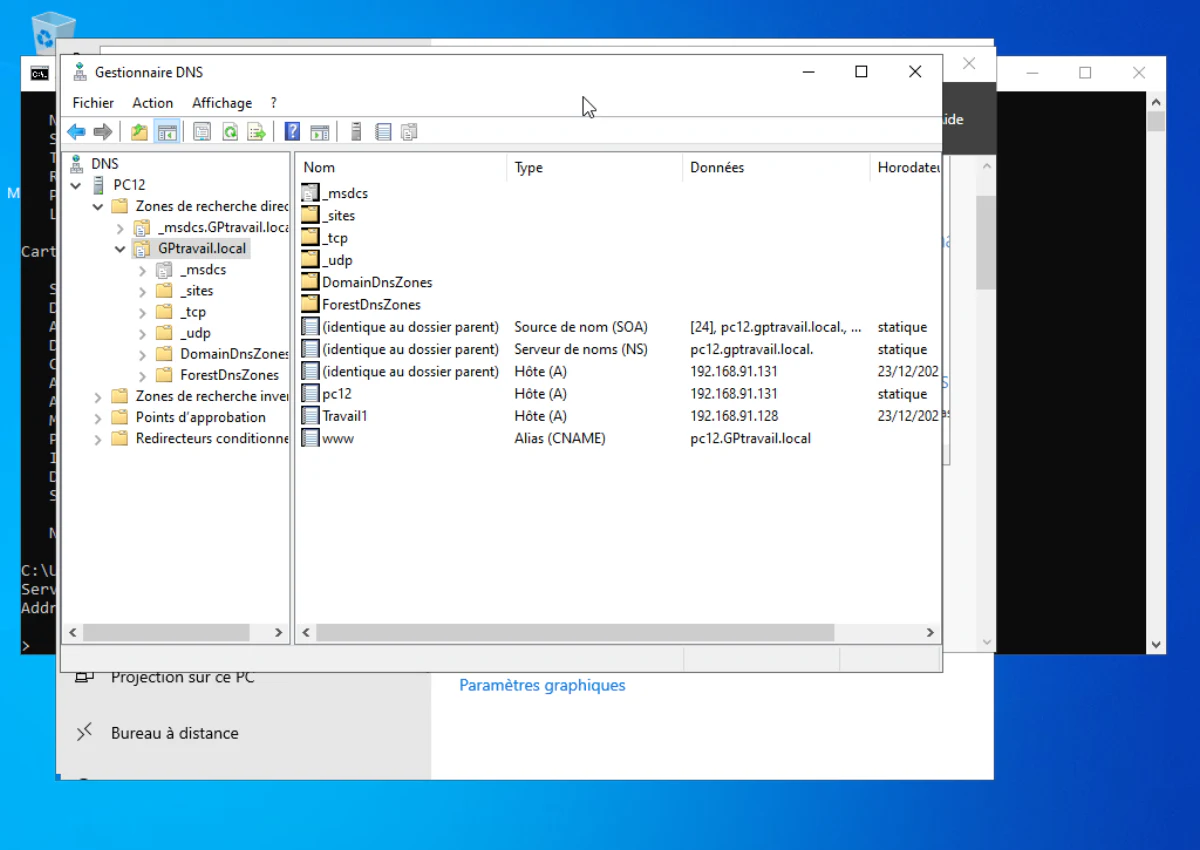Select GPtravail.local in the tree
Screen dimensions: 1200x850
click(202, 249)
